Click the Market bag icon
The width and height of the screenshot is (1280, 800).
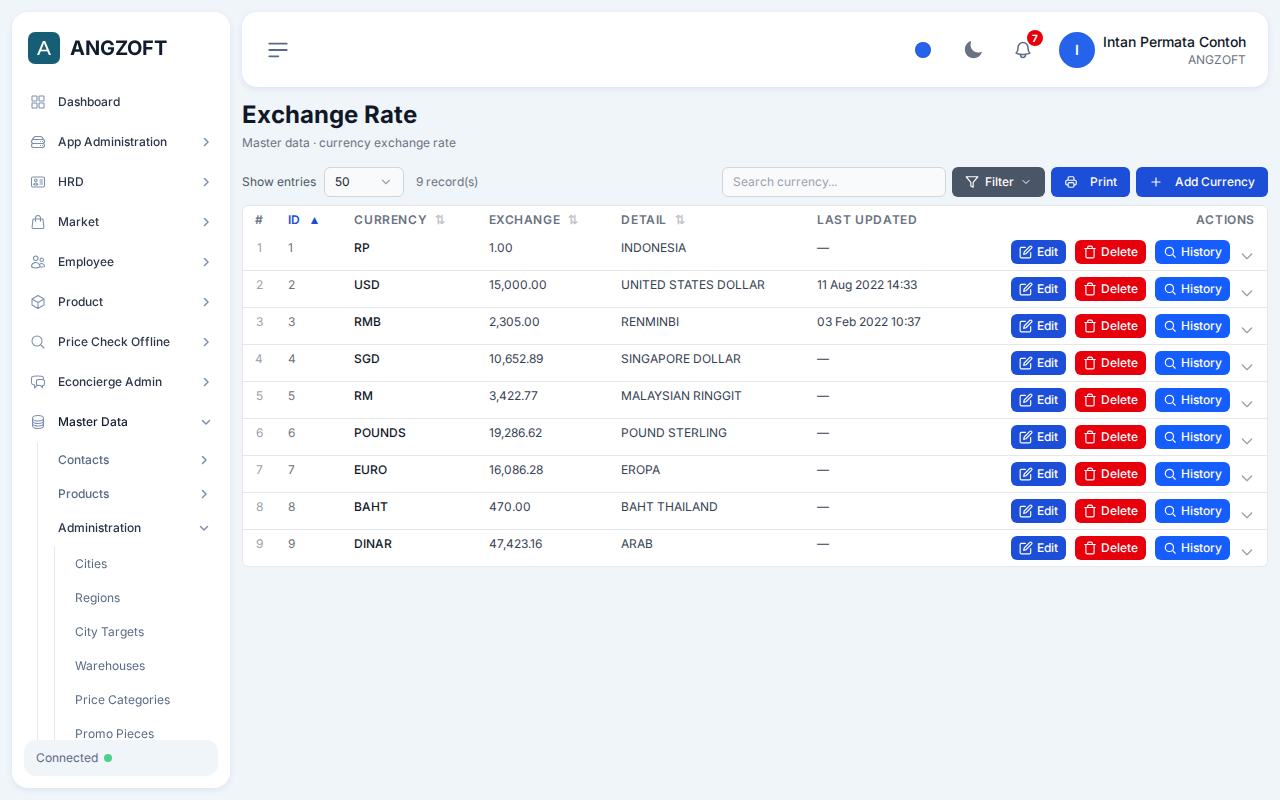tap(38, 222)
